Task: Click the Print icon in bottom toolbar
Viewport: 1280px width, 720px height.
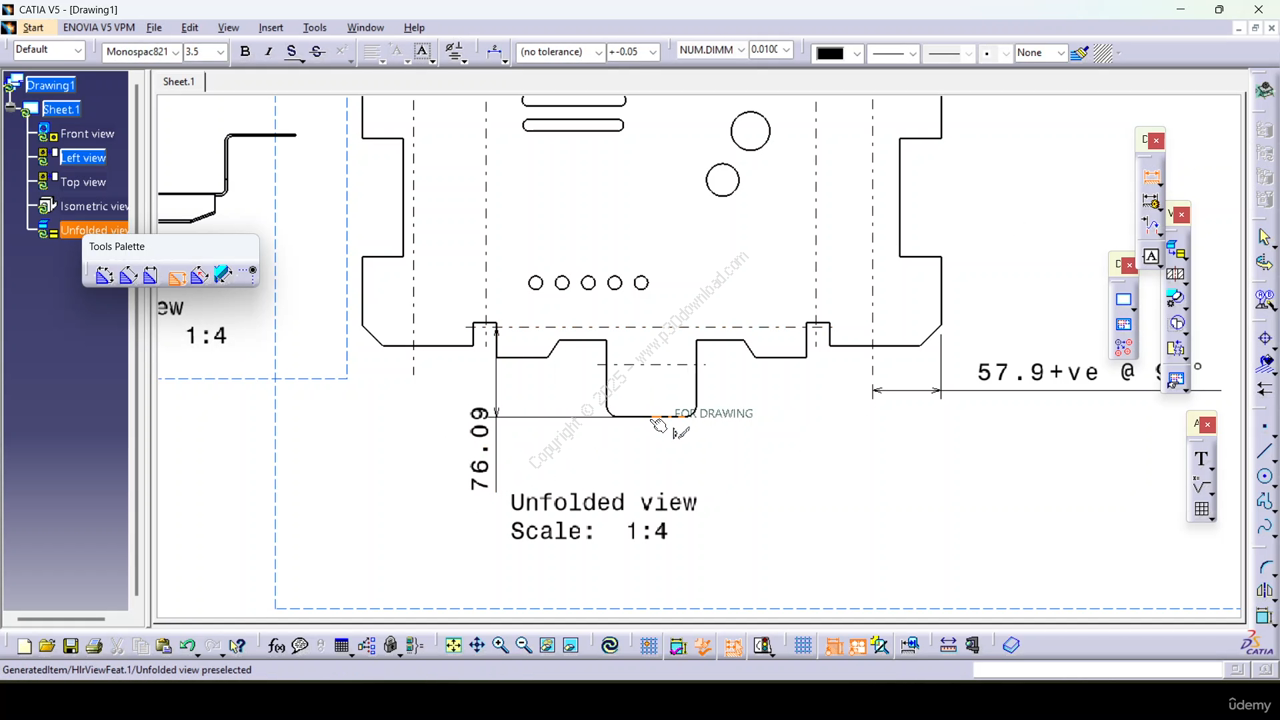Action: [94, 646]
